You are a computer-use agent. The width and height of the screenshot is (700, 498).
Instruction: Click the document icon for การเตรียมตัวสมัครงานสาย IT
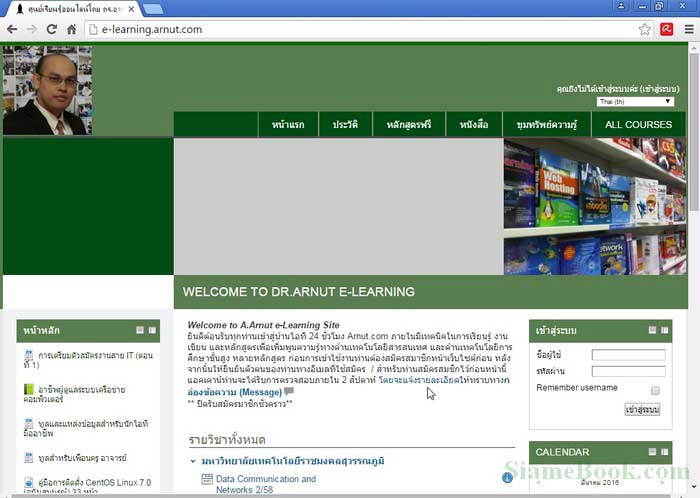(29, 356)
